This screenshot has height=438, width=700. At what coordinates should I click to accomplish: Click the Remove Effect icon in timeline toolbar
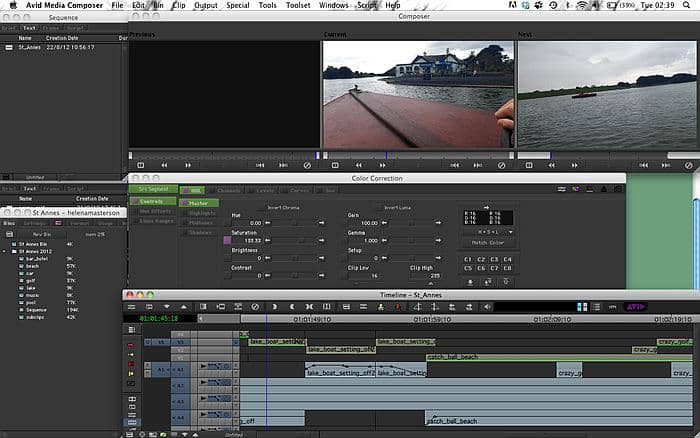(x=255, y=307)
